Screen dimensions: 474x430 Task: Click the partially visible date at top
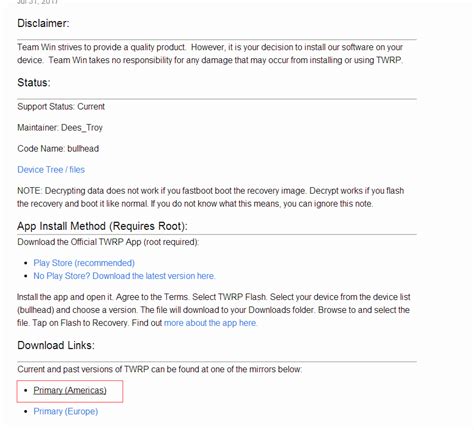click(37, 2)
